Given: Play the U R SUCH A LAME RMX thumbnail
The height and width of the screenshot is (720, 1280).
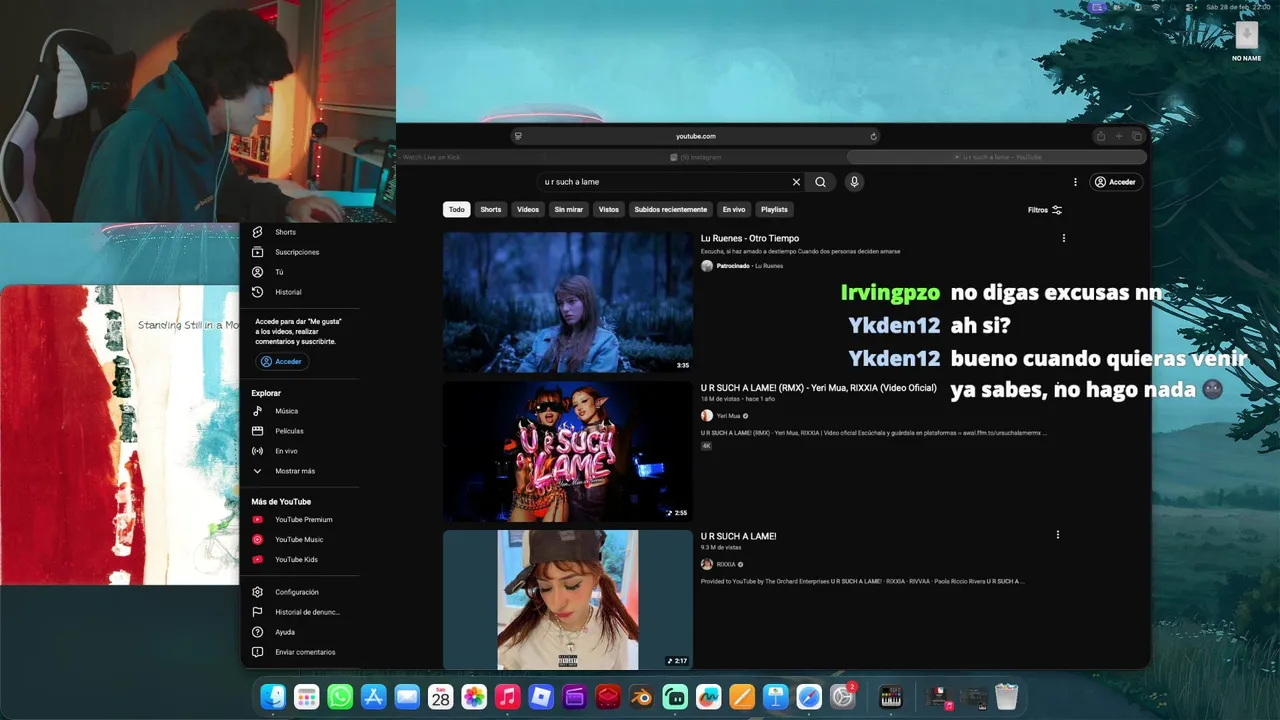Looking at the screenshot, I should [568, 451].
